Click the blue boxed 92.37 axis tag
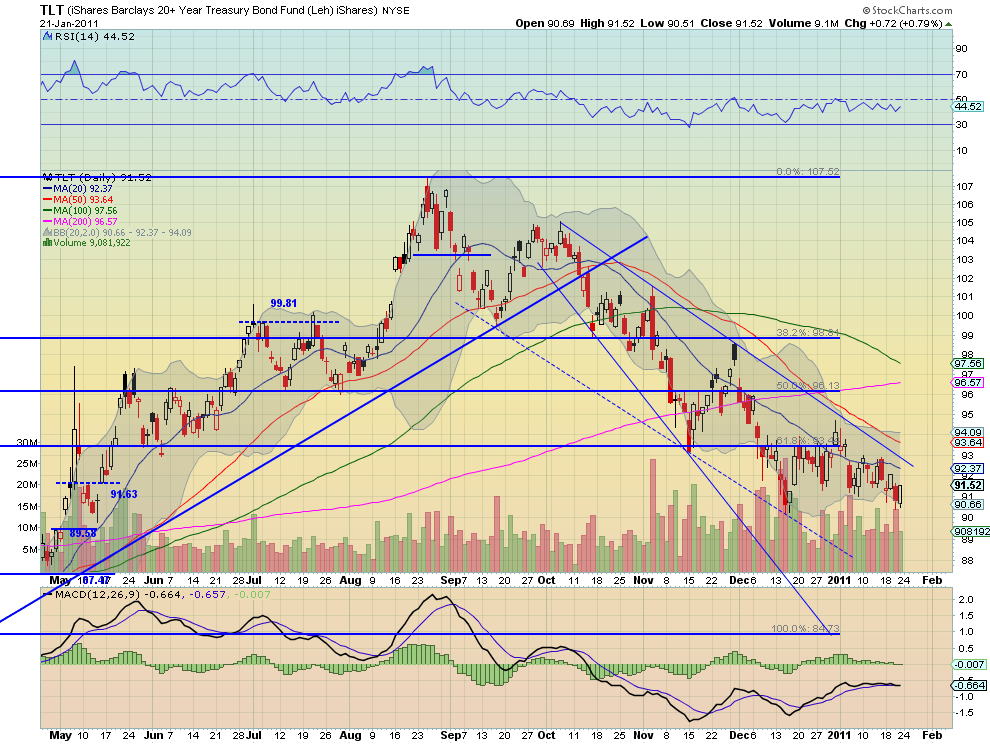The image size is (990, 744). click(x=969, y=469)
